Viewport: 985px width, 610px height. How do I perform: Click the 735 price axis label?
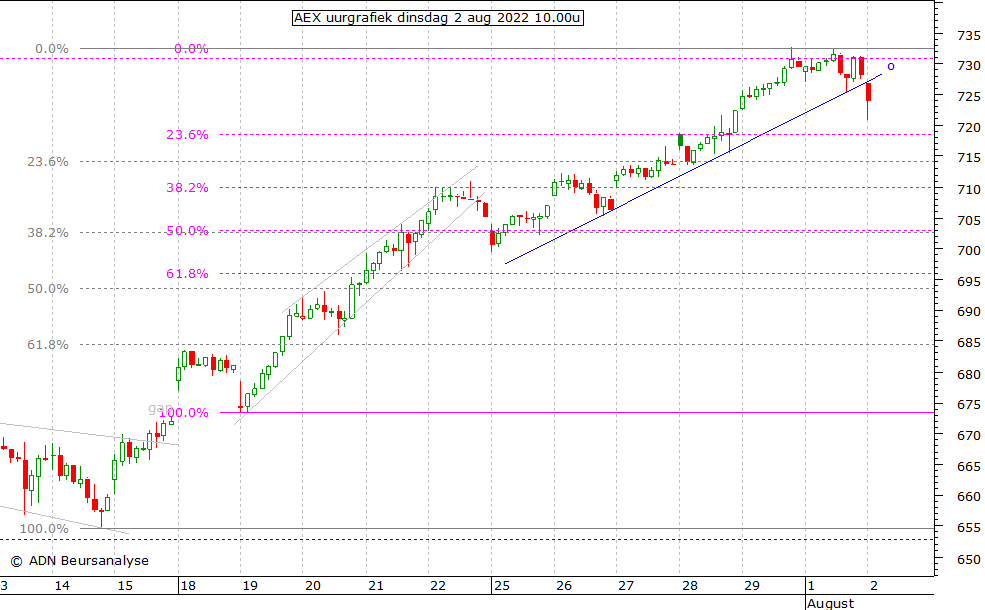coord(967,35)
